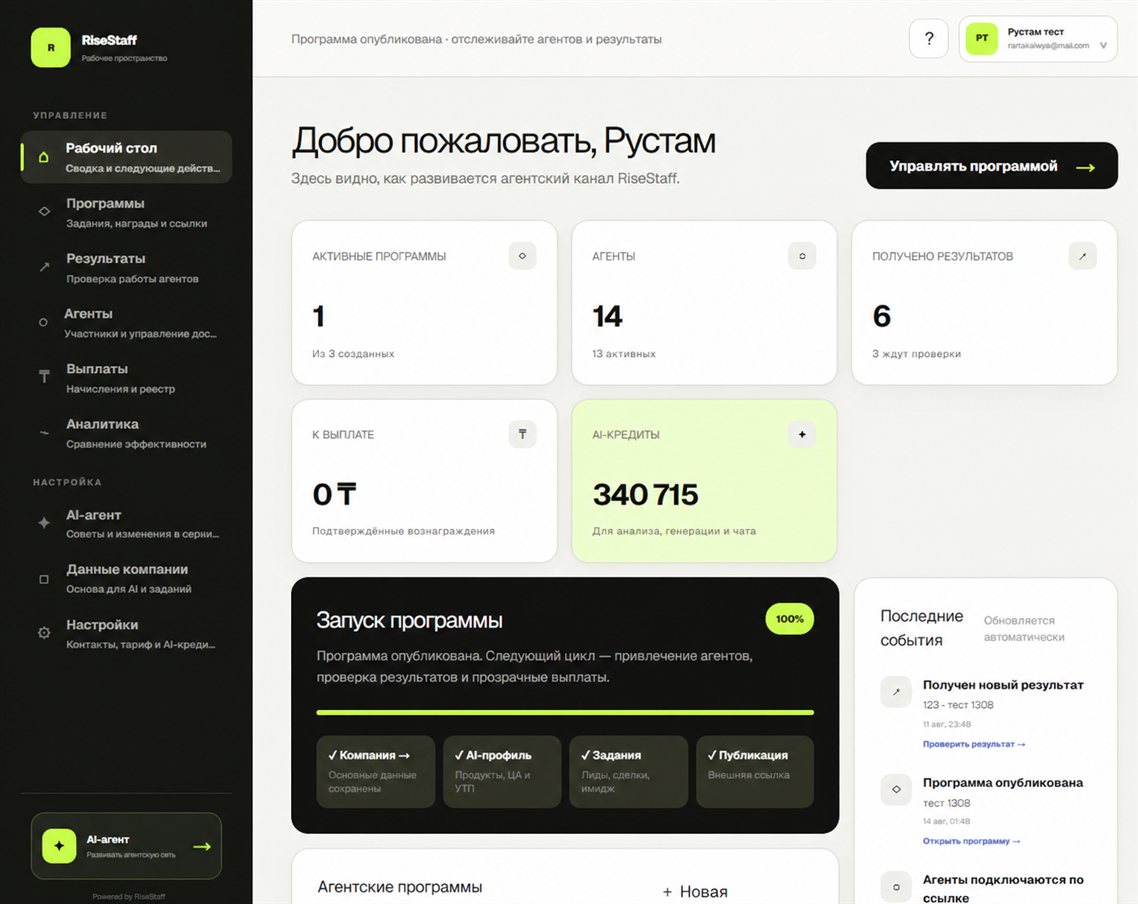Open the Настройки menu item
The width and height of the screenshot is (1138, 904).
point(126,633)
